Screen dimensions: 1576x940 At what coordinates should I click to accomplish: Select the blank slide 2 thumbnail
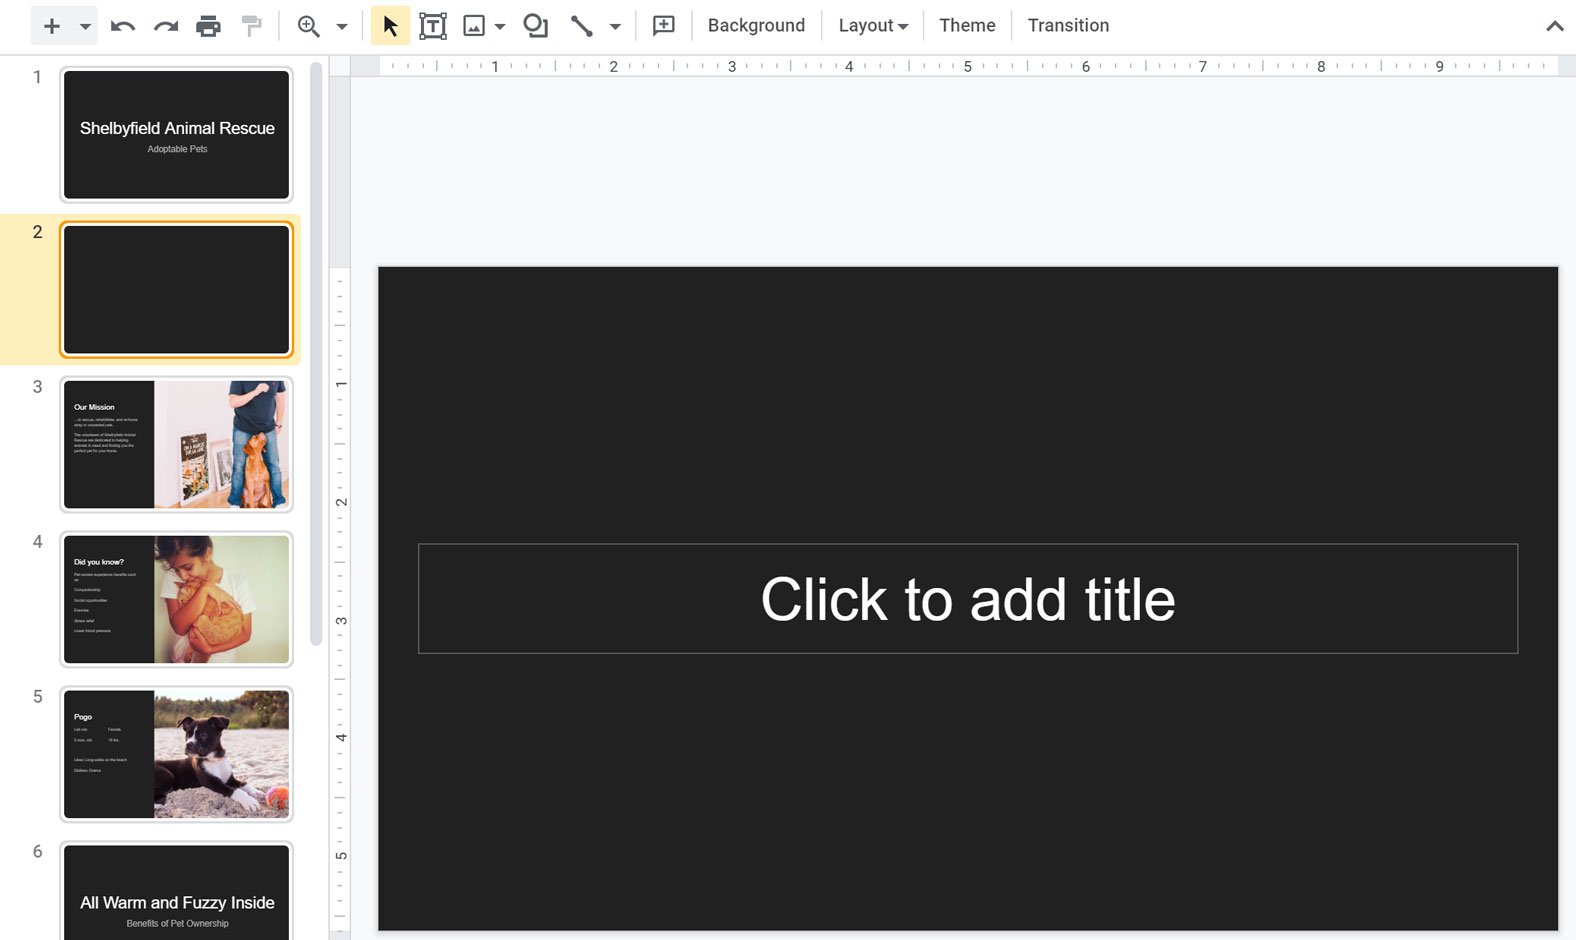[176, 290]
